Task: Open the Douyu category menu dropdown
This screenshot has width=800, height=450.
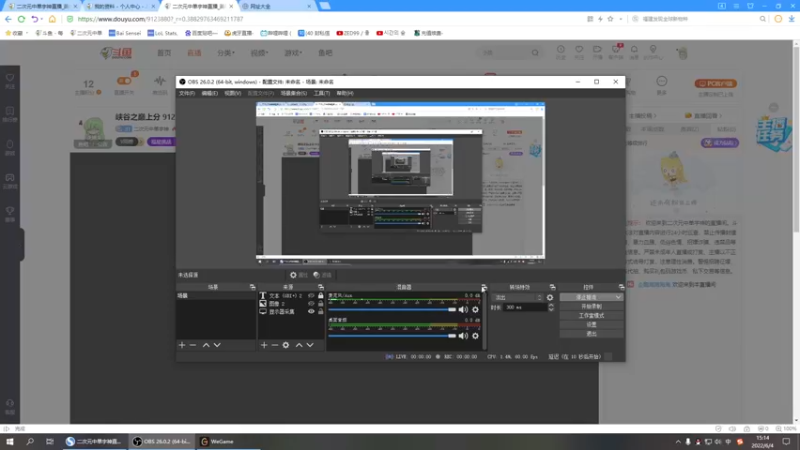Action: [x=226, y=53]
